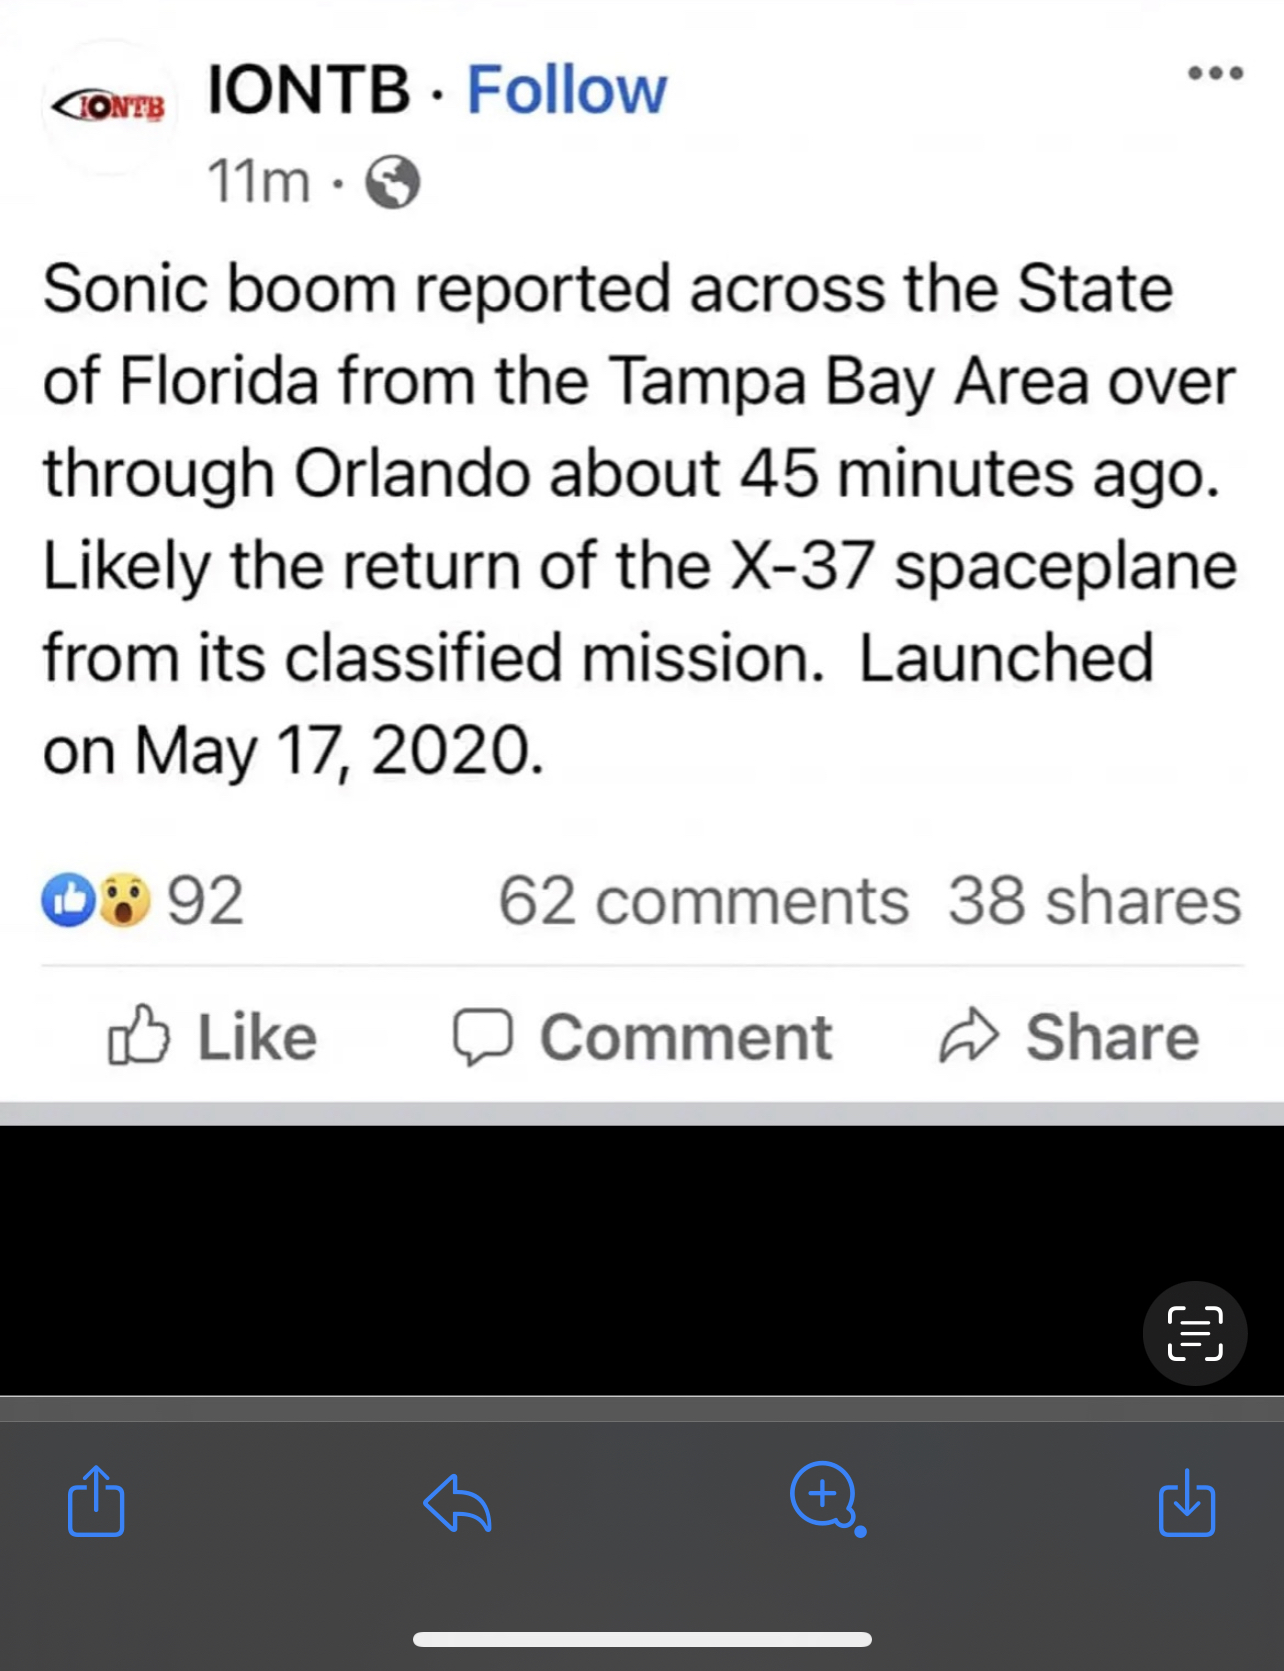Like the sonic boom post
This screenshot has height=1671, width=1284.
pos(212,1036)
